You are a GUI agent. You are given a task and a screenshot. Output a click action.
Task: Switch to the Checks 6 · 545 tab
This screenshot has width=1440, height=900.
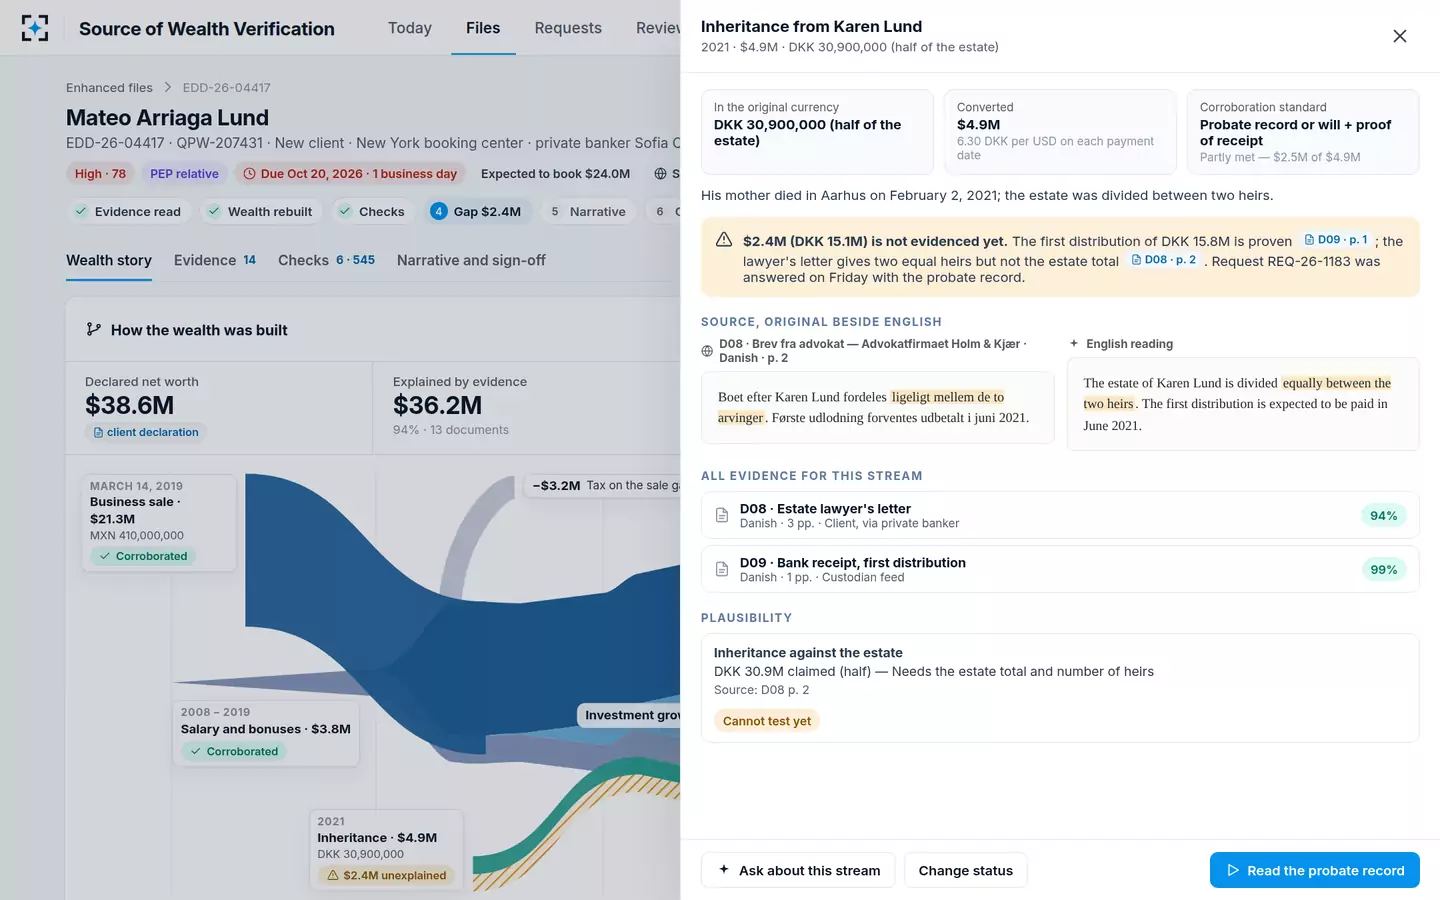click(326, 260)
